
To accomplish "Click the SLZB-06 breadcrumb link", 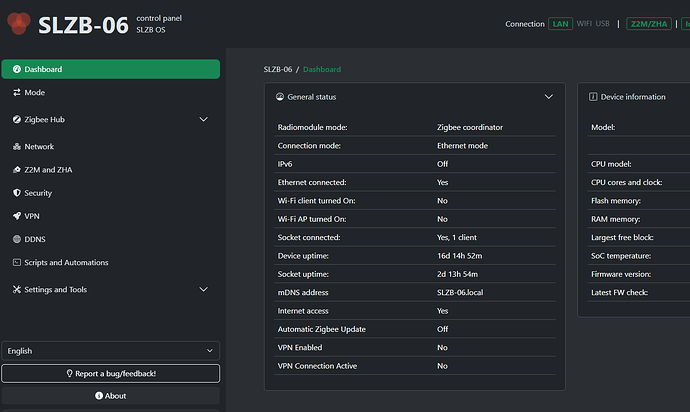I will [277, 70].
